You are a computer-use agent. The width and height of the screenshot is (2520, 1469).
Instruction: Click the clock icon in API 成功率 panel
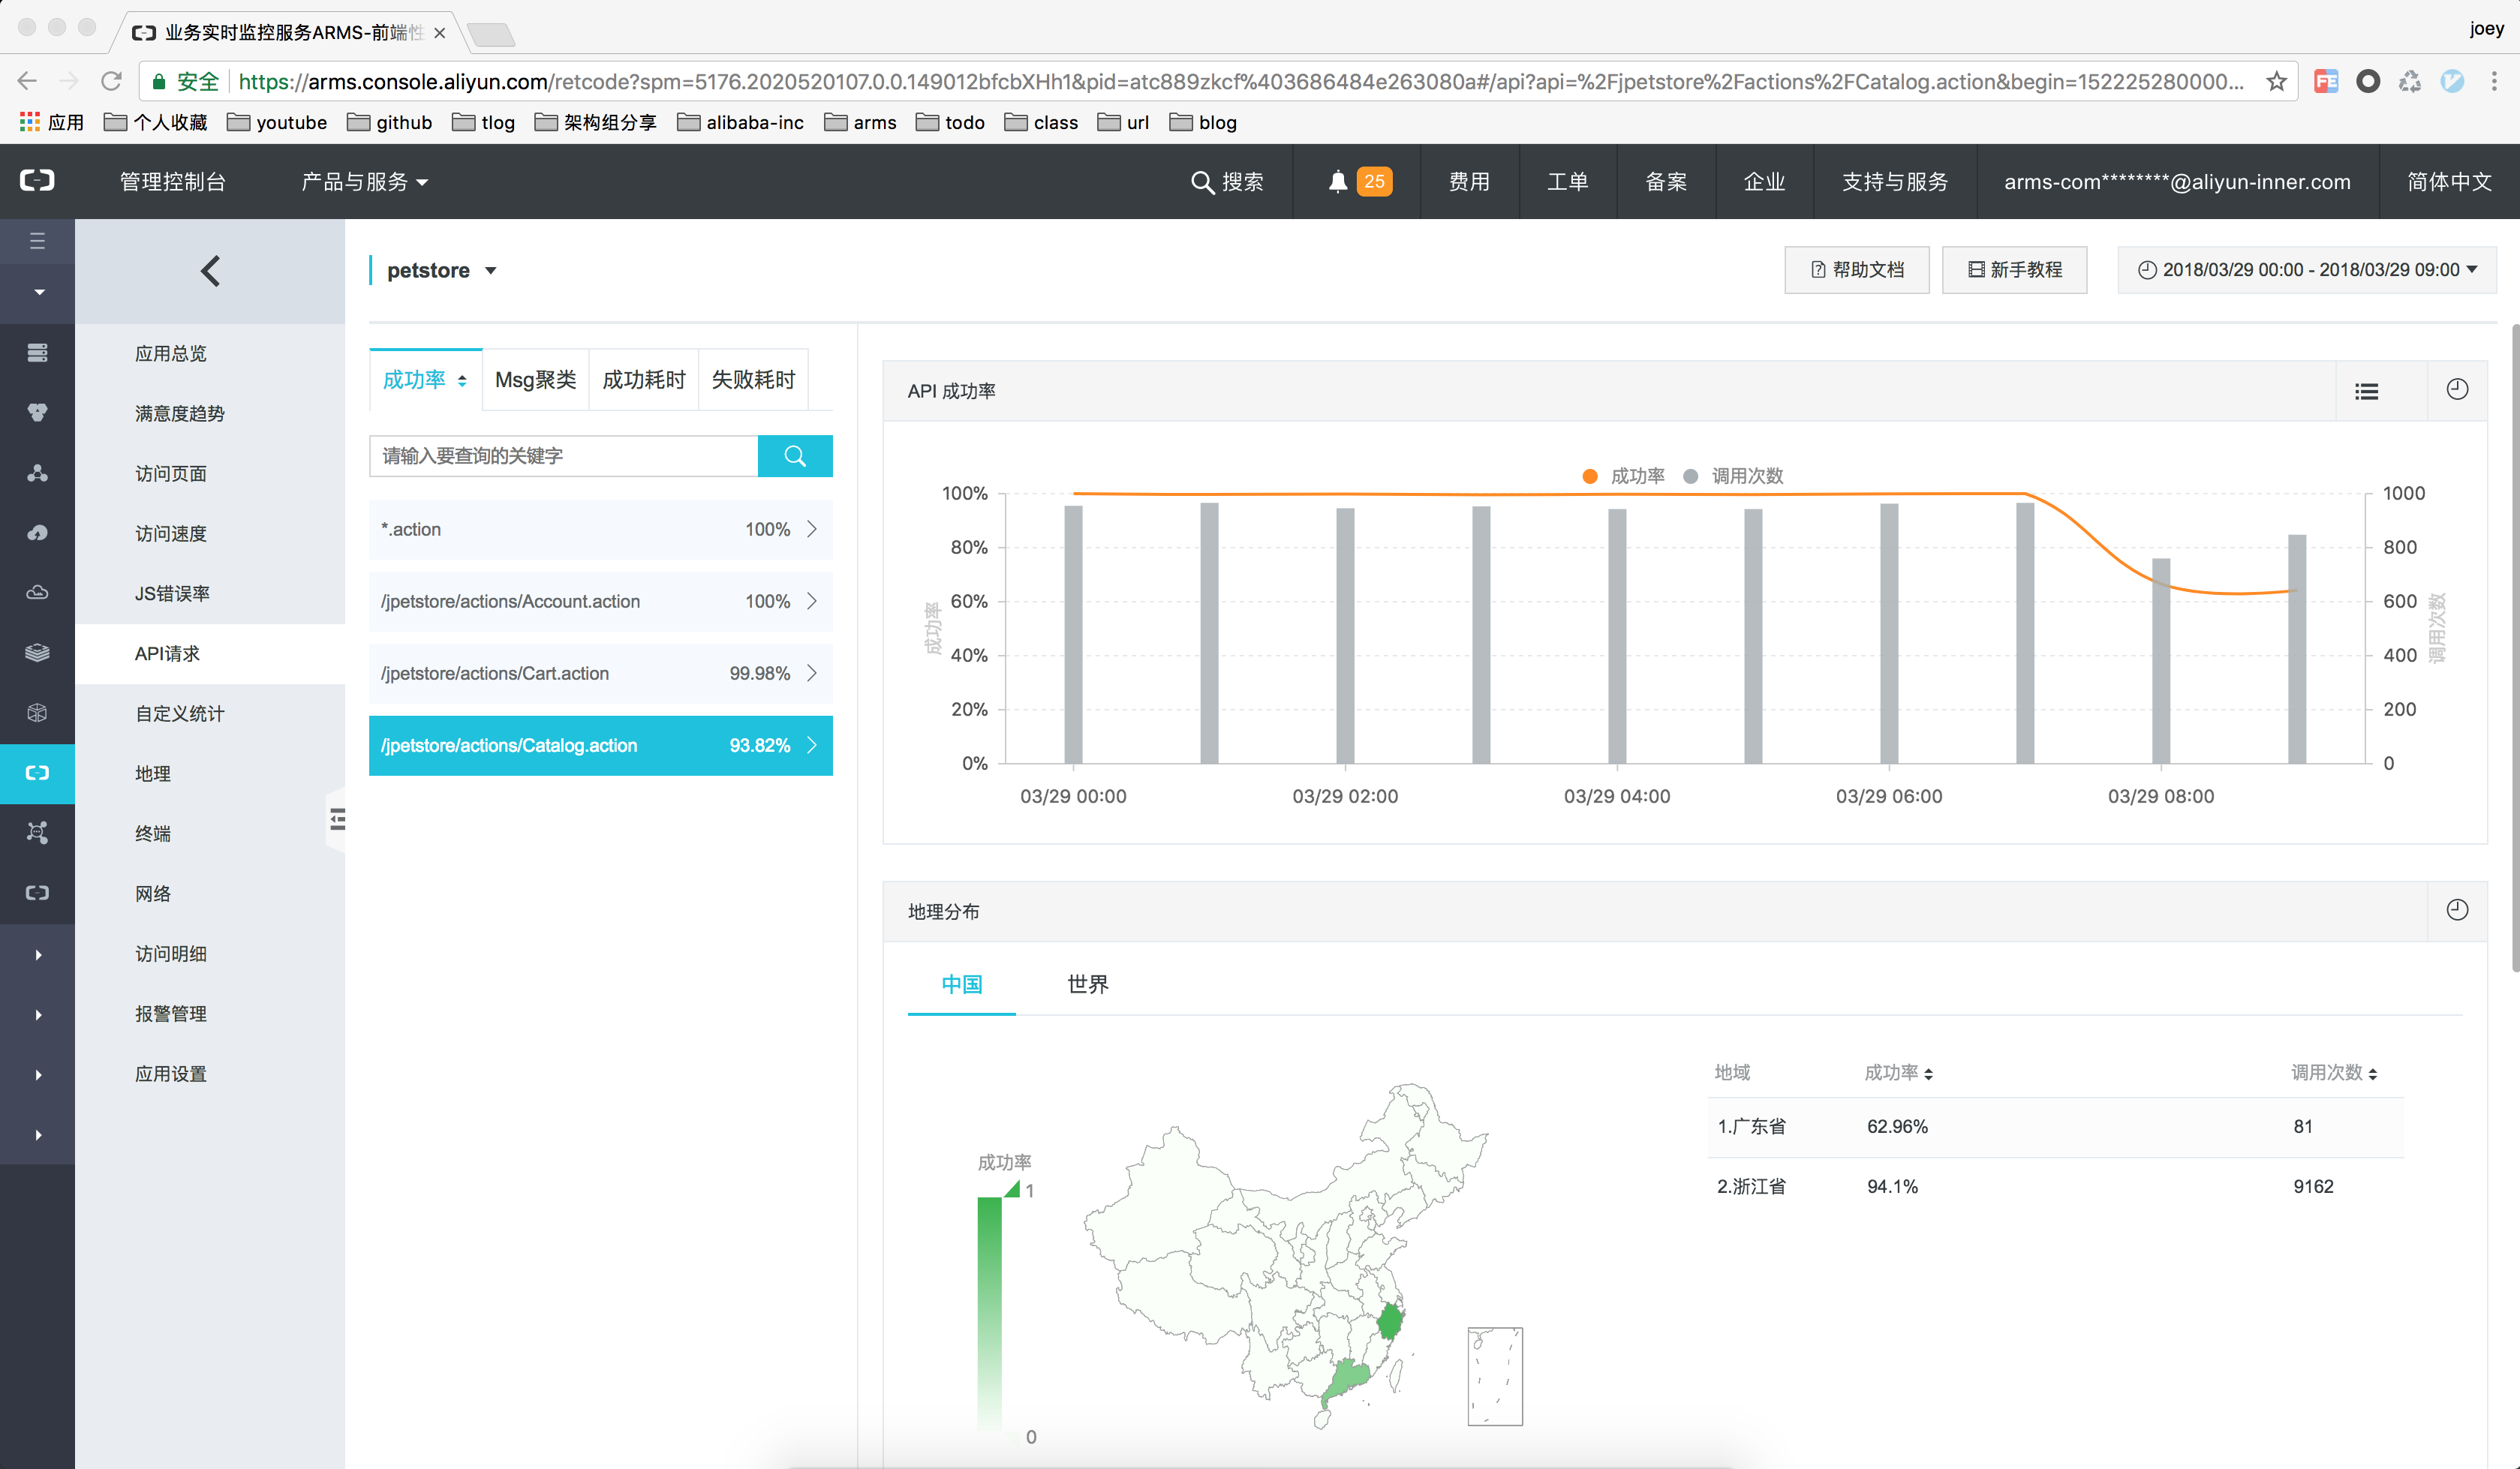(x=2456, y=390)
